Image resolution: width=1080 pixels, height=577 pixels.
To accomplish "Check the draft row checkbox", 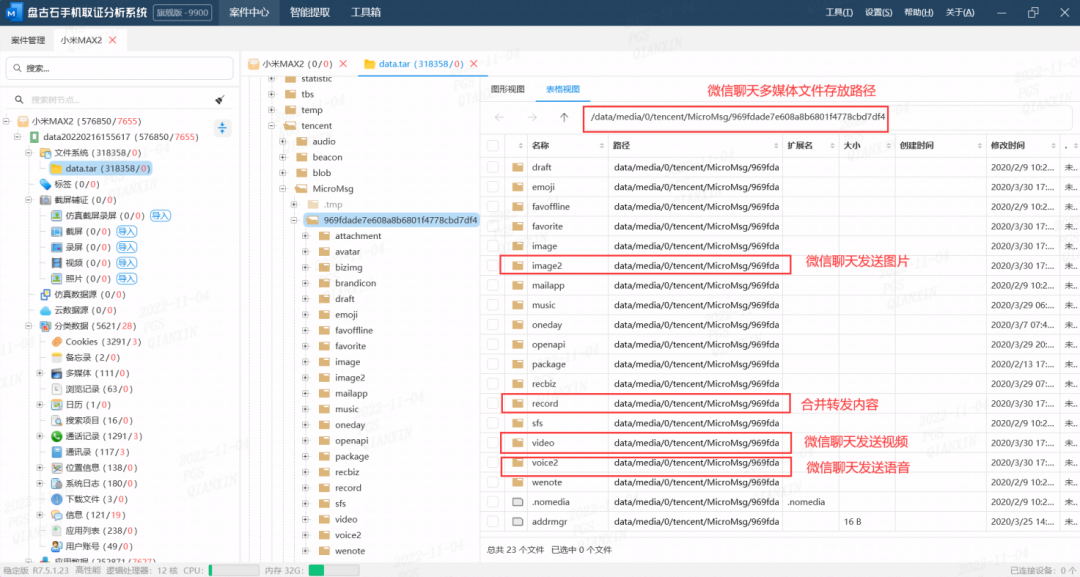I will tap(492, 167).
